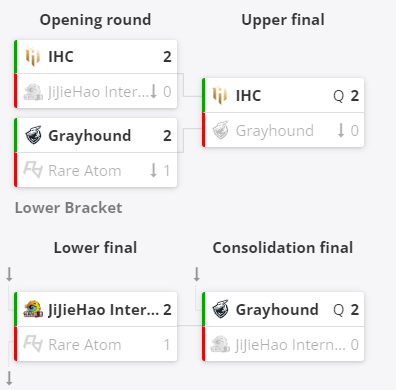This screenshot has width=396, height=390.
Task: Click the Grayhound logo in Opening round
Action: 33,135
